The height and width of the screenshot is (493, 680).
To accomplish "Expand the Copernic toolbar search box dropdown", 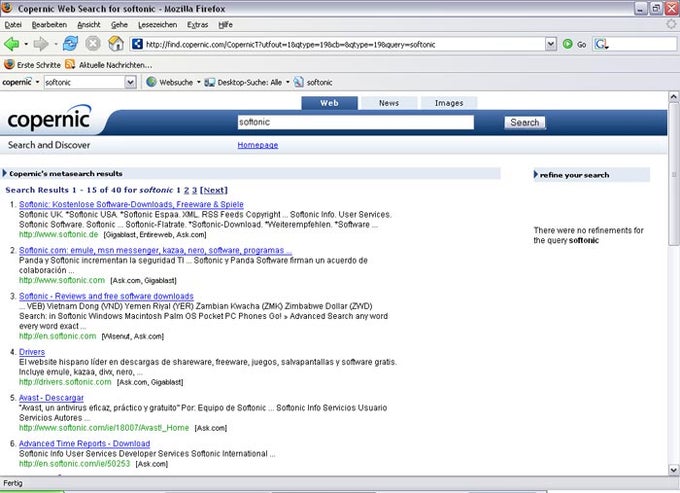I will tap(130, 82).
